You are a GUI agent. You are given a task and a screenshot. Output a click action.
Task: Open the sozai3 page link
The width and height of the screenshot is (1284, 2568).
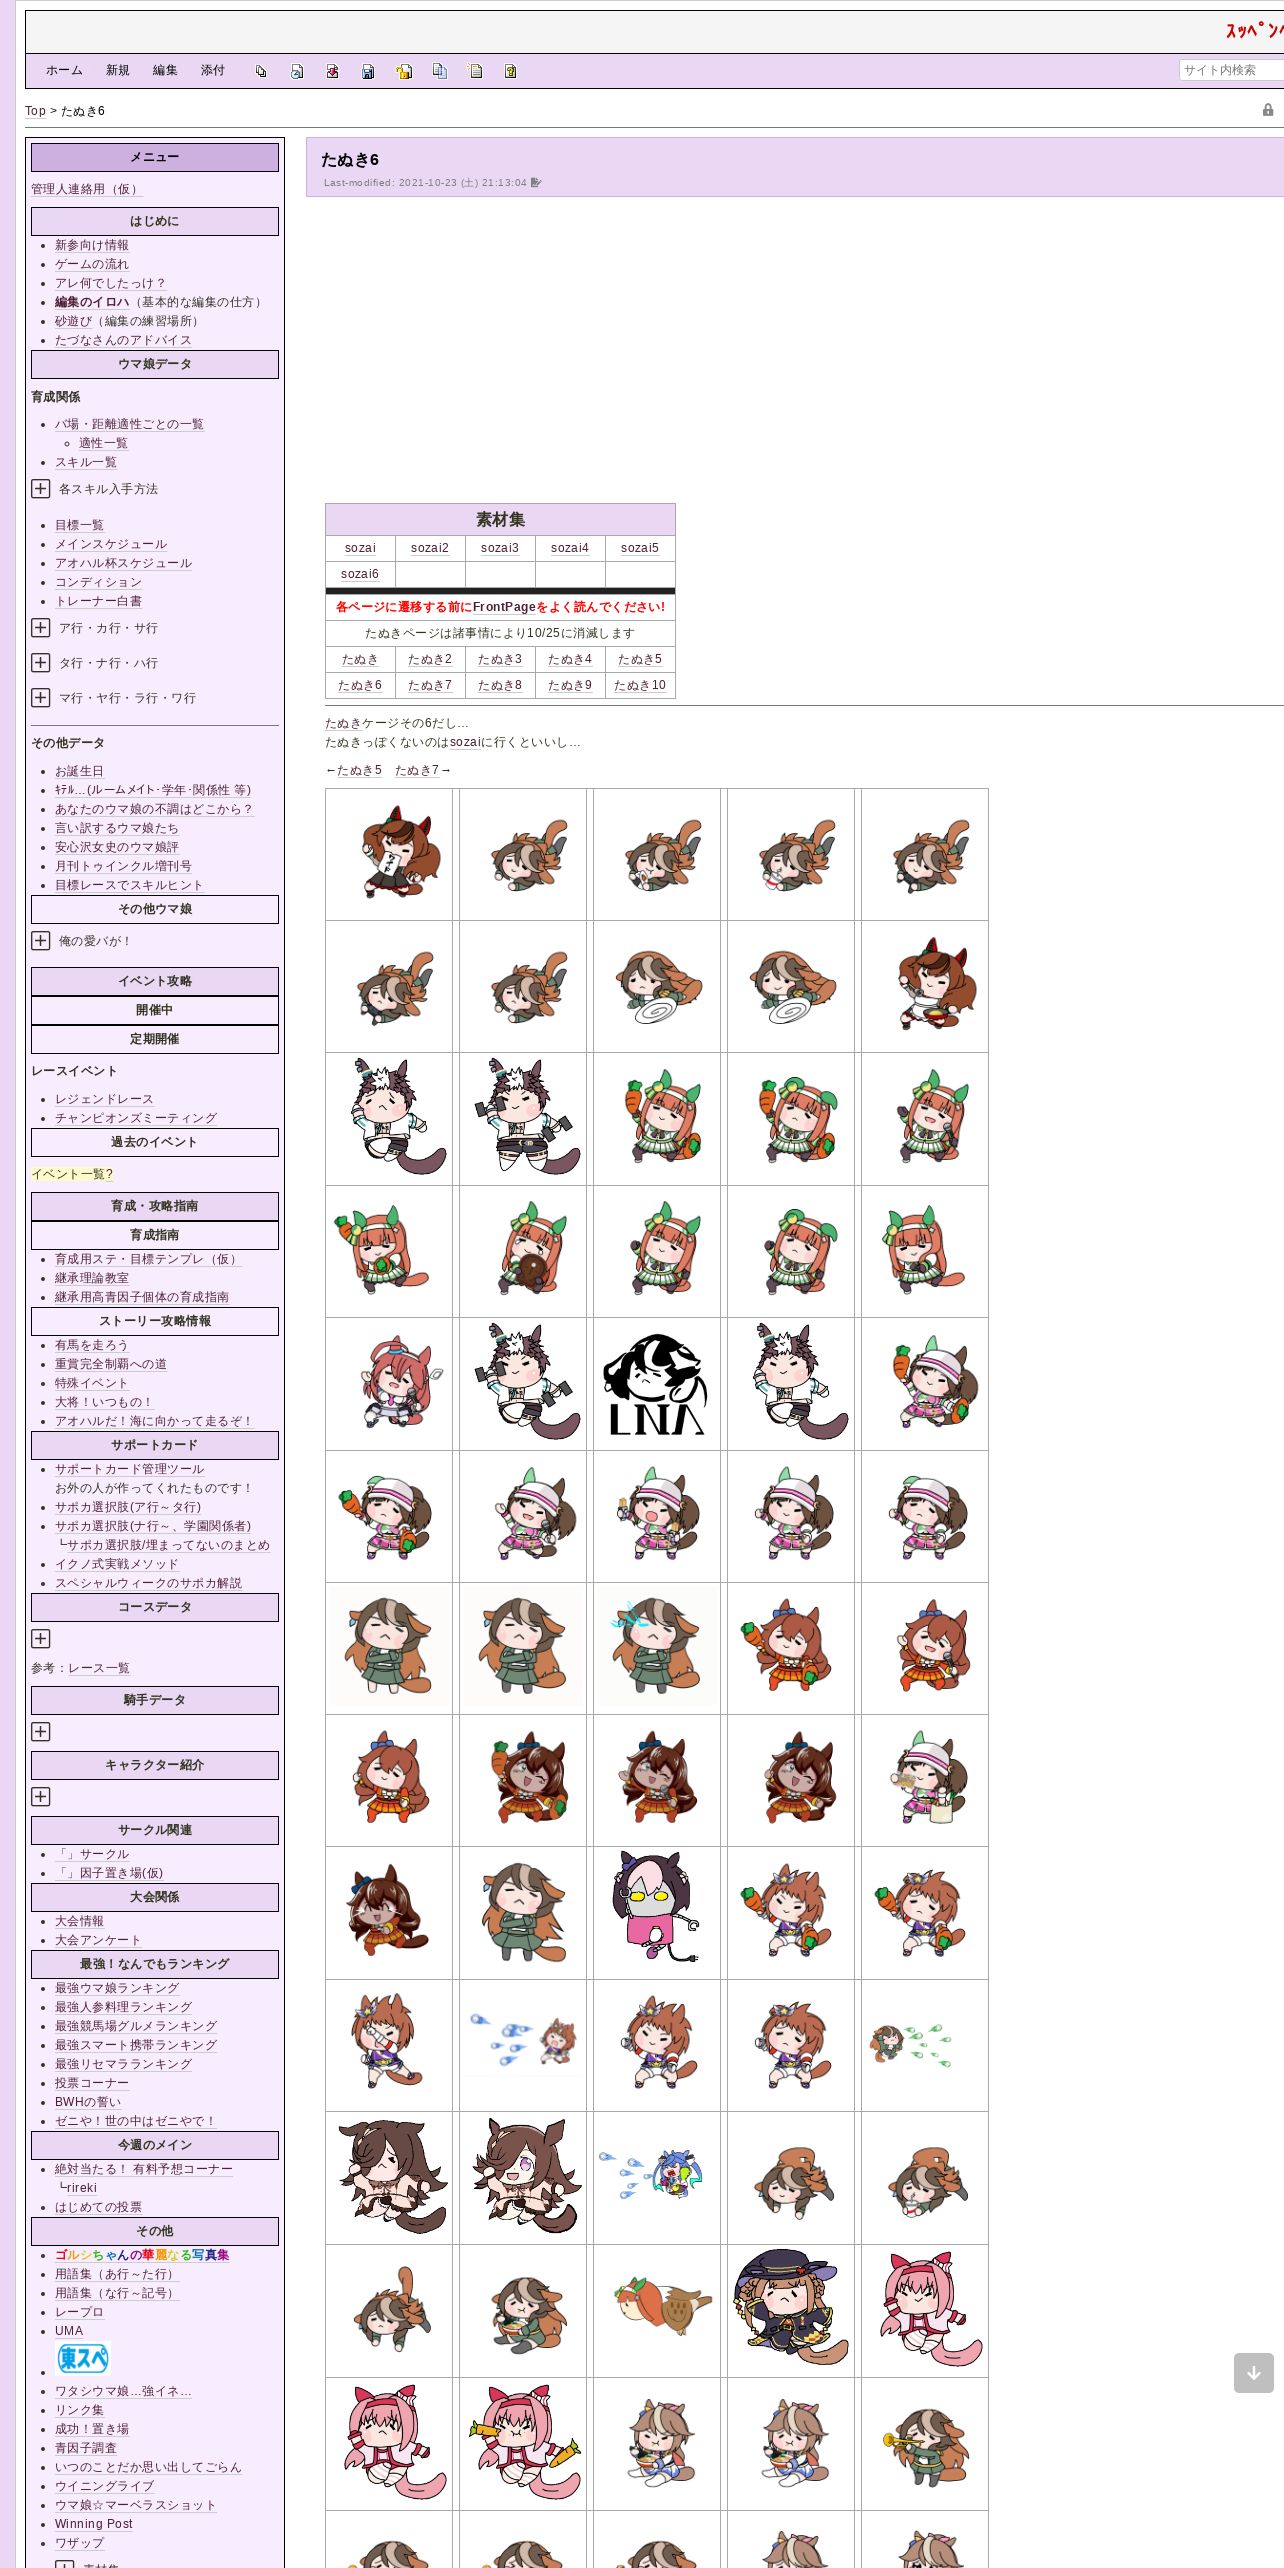pyautogui.click(x=500, y=548)
